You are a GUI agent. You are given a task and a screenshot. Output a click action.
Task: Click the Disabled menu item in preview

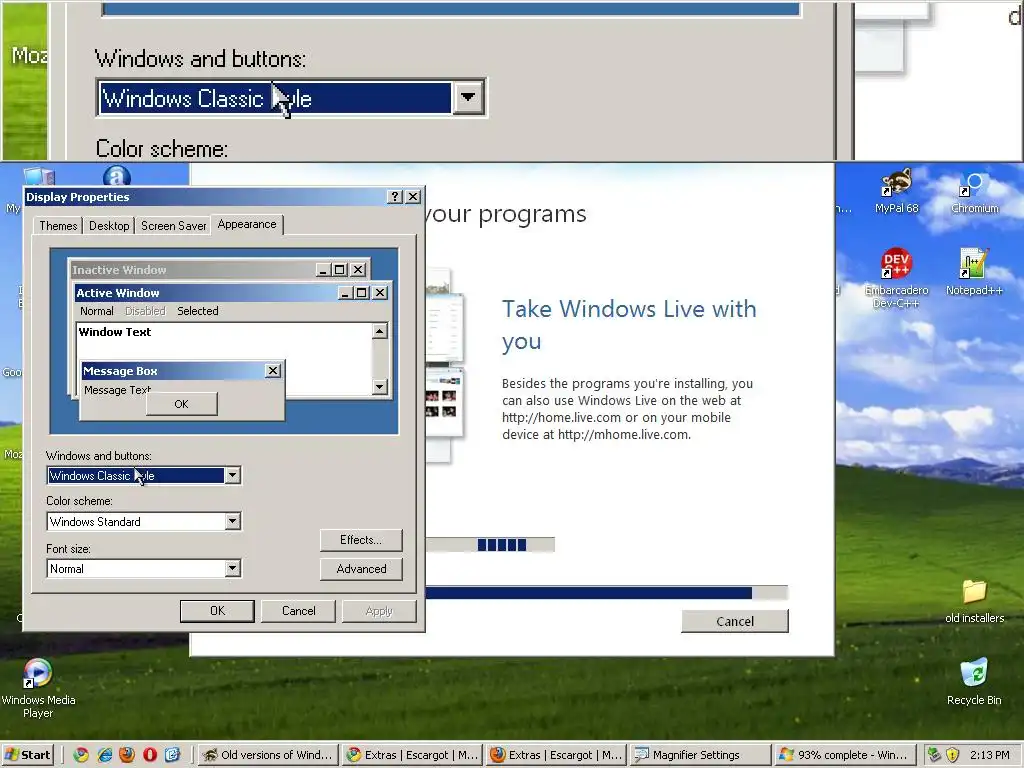(x=145, y=311)
